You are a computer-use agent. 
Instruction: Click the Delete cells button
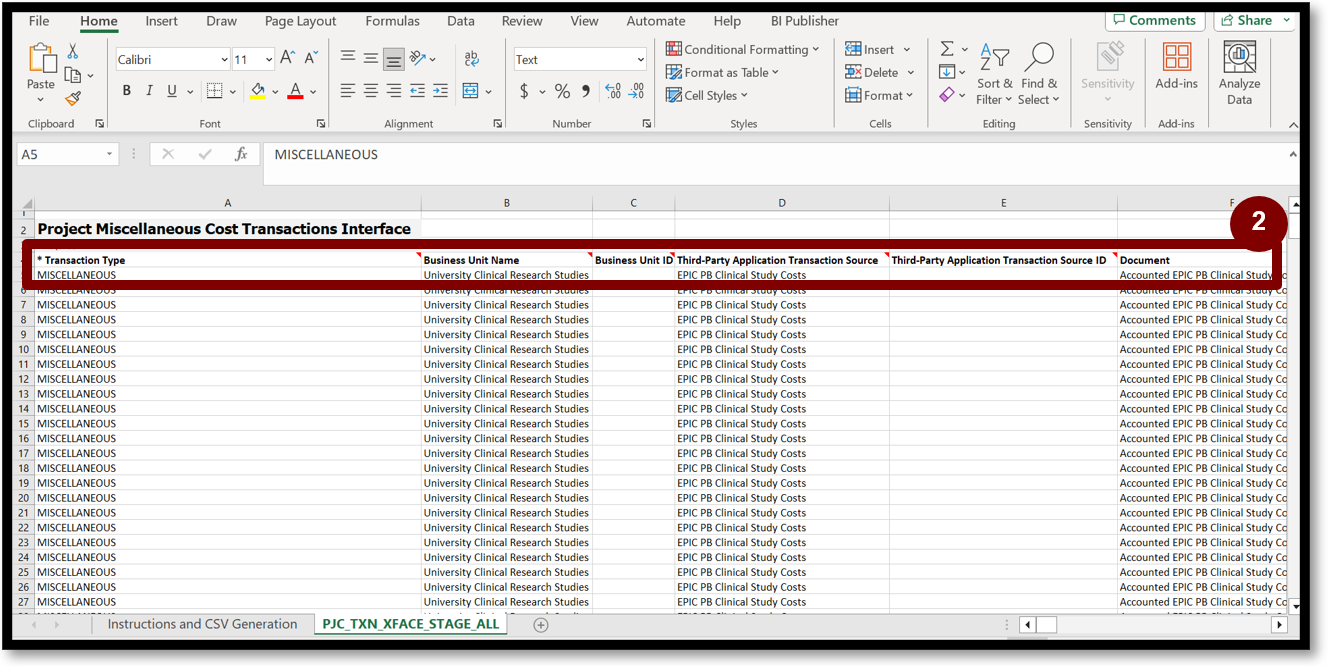(880, 72)
